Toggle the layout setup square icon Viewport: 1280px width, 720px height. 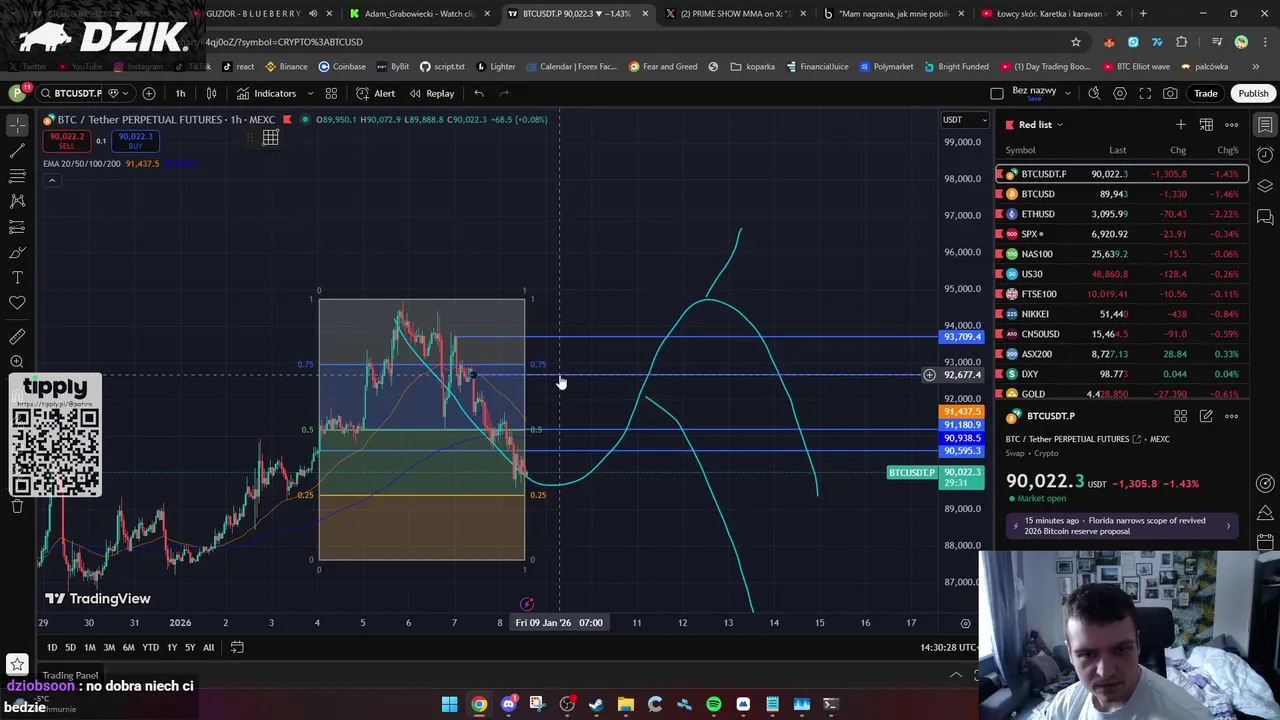click(x=997, y=93)
